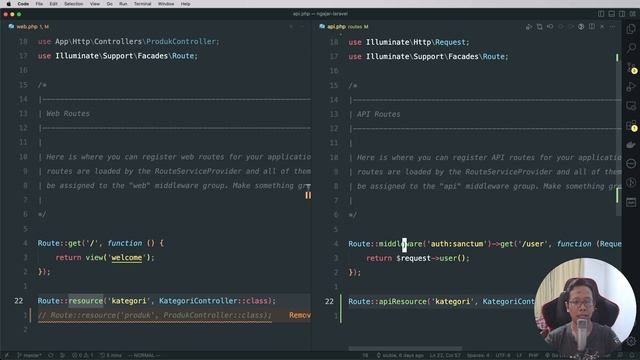
Task: Open the File menu
Action: (x=39, y=4)
